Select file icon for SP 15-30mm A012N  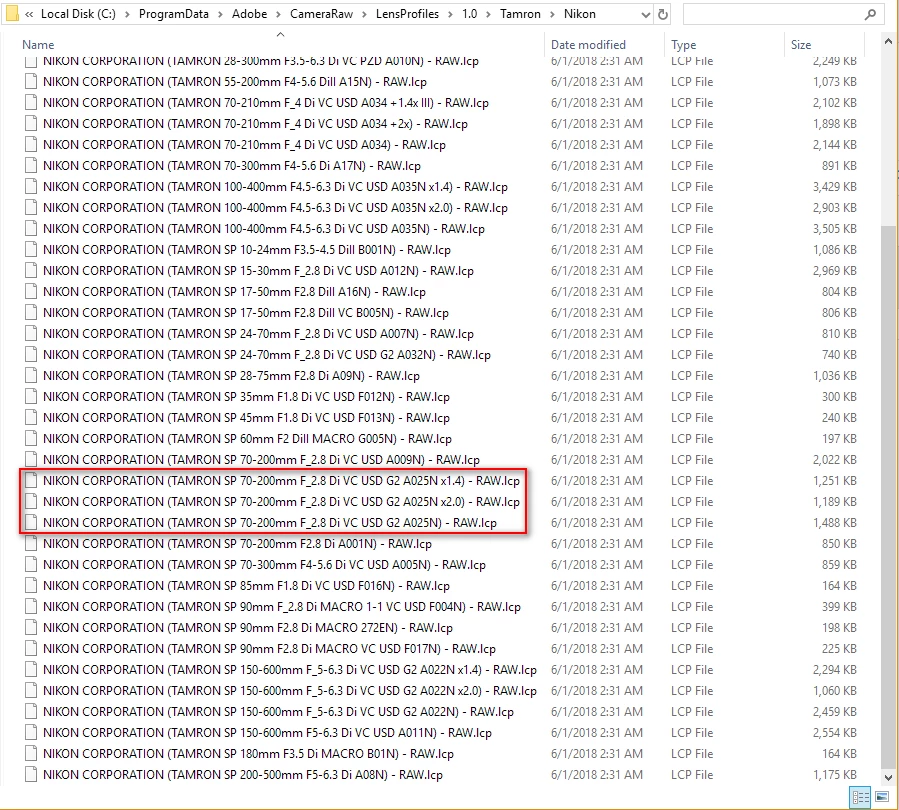31,271
